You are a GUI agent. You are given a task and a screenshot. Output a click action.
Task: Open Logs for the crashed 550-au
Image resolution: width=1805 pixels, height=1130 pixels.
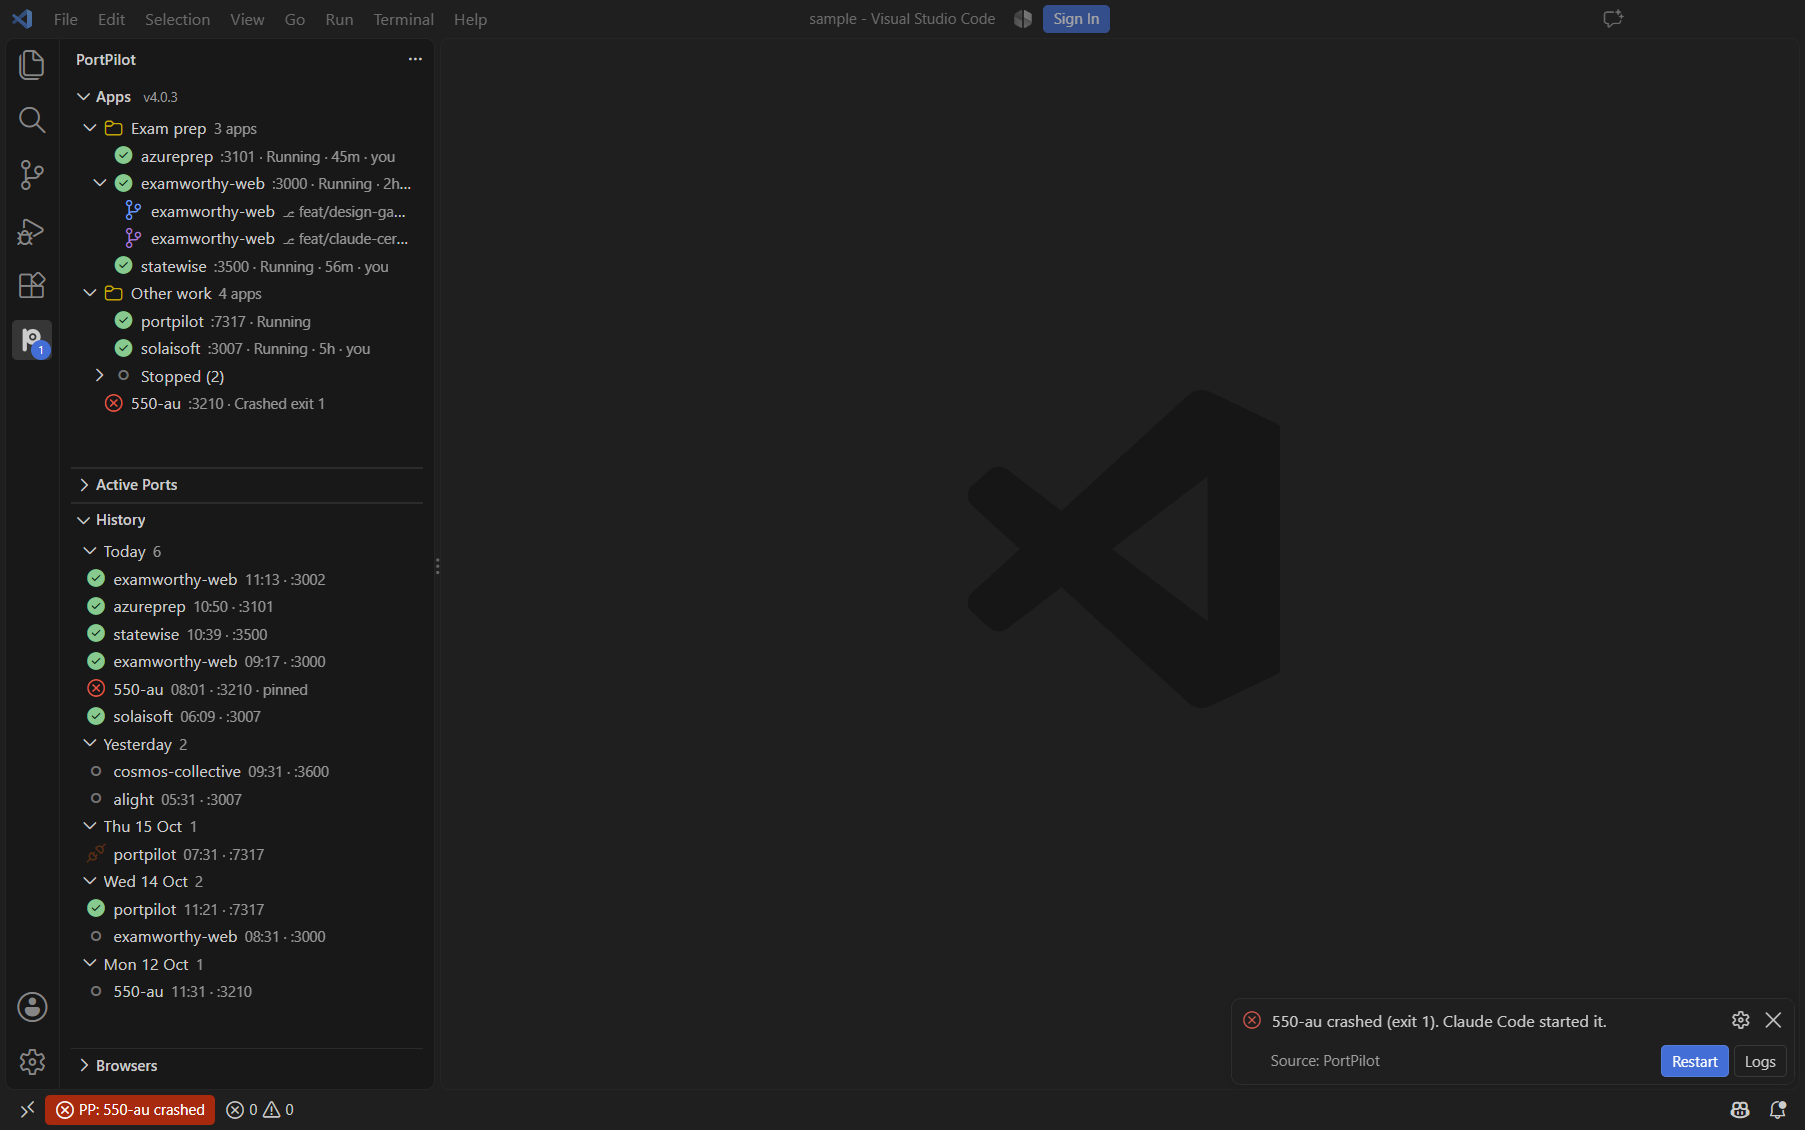[1760, 1061]
